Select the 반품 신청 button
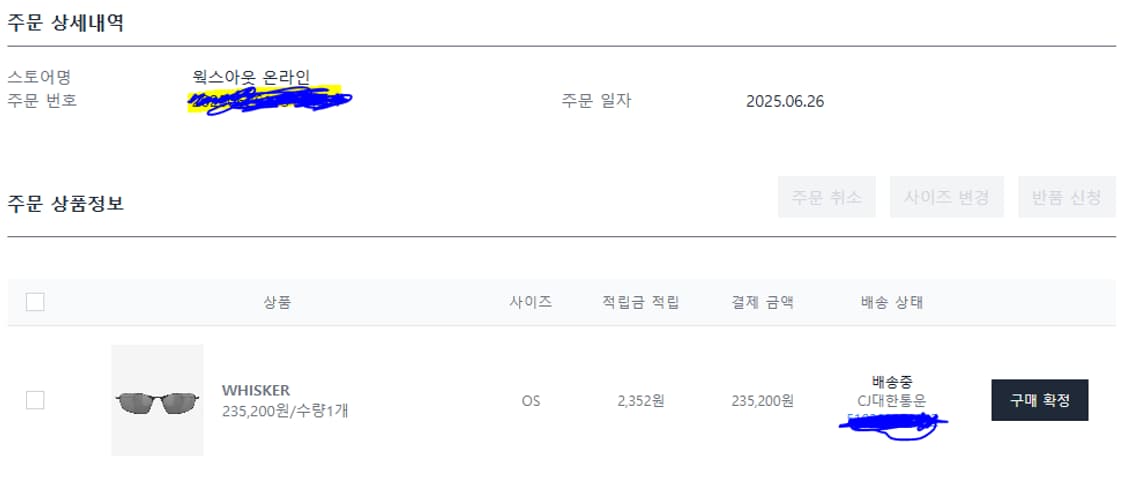The width and height of the screenshot is (1125, 485). coord(1066,197)
